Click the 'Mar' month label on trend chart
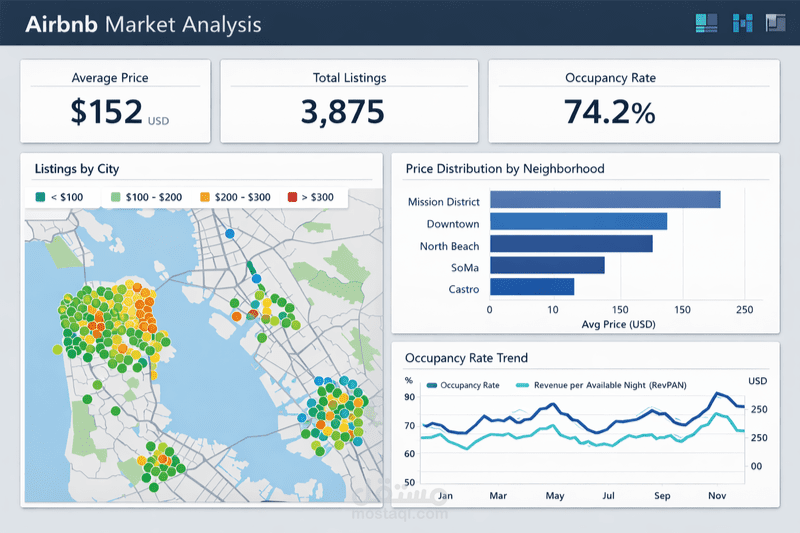 [x=498, y=495]
